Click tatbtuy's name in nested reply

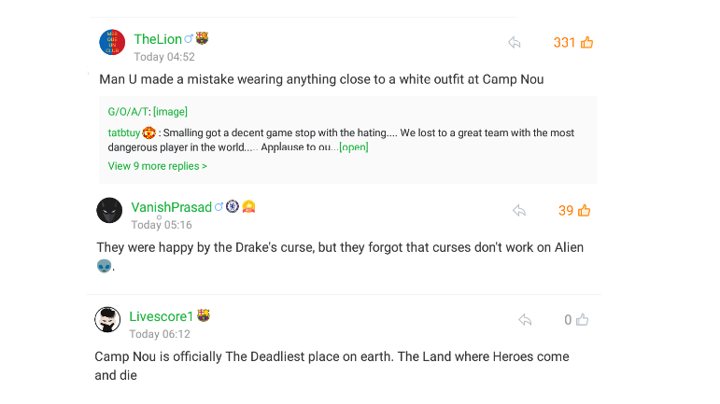pyautogui.click(x=124, y=133)
